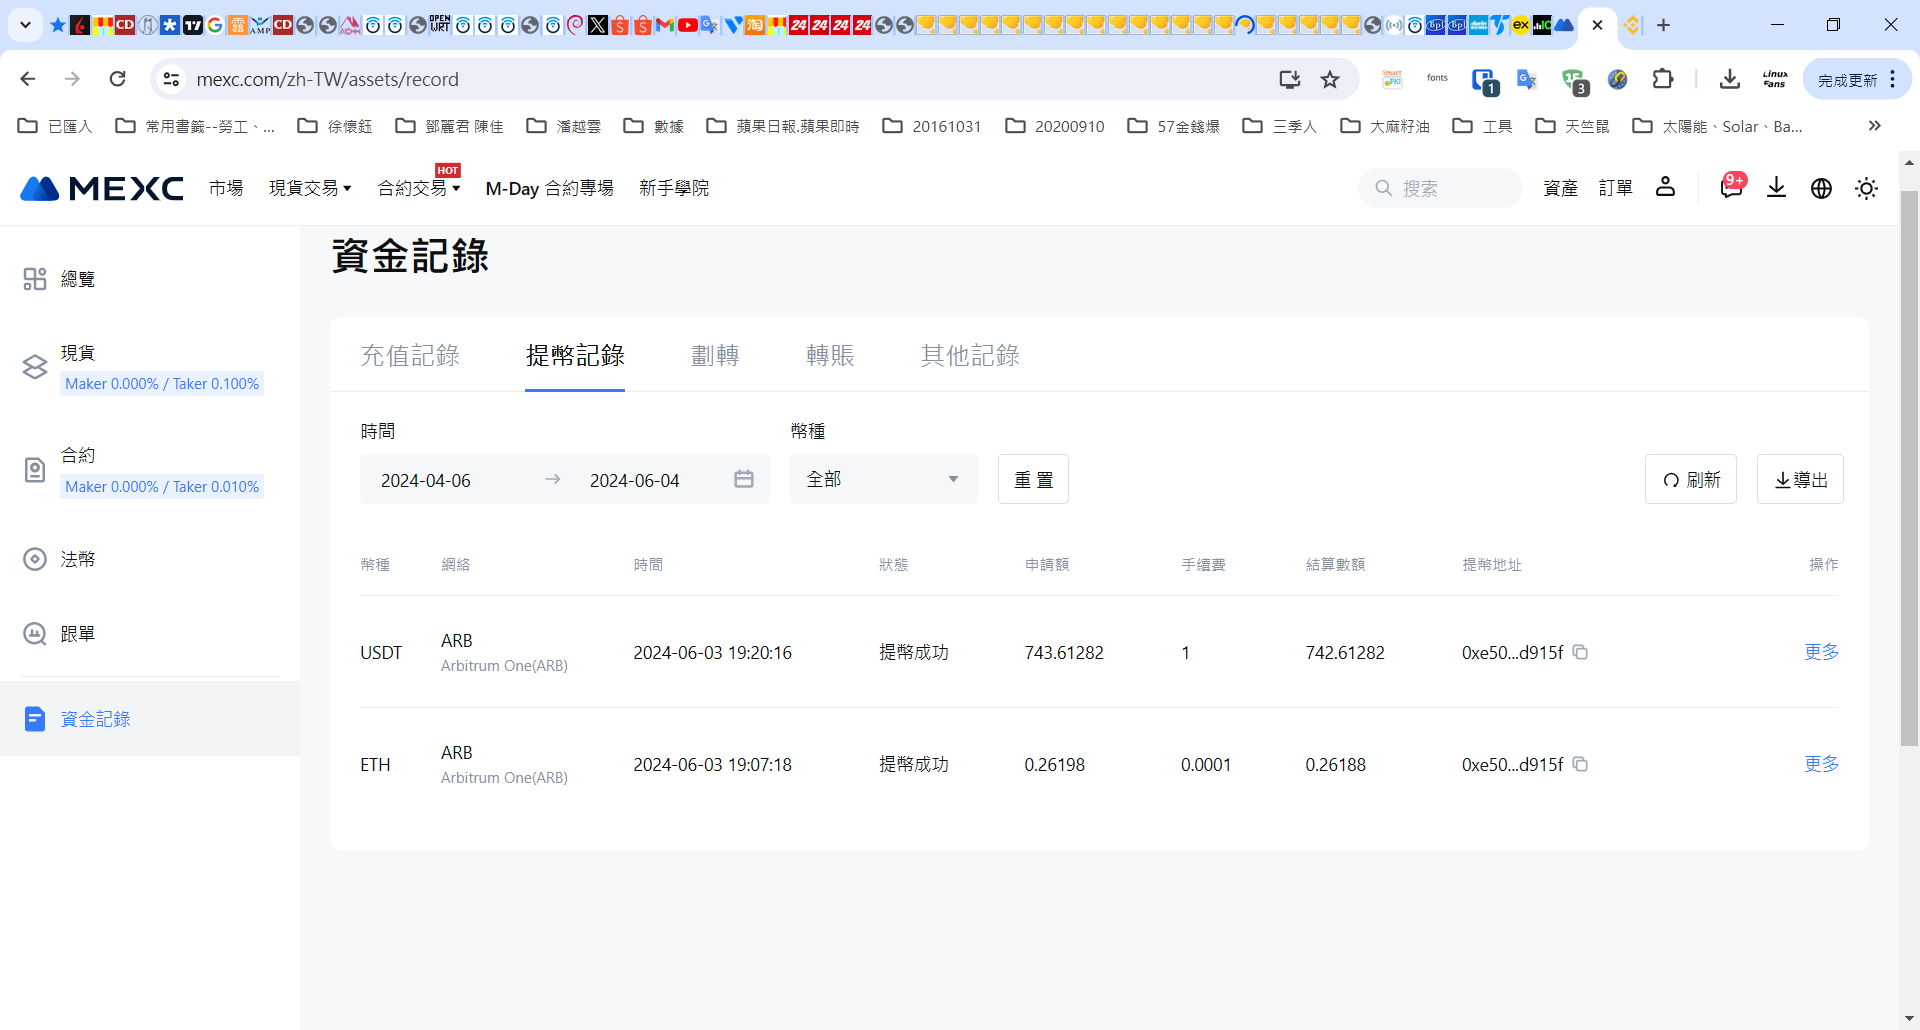Click the fund records (資金記錄) sidebar icon
This screenshot has height=1030, width=1920.
click(x=35, y=719)
